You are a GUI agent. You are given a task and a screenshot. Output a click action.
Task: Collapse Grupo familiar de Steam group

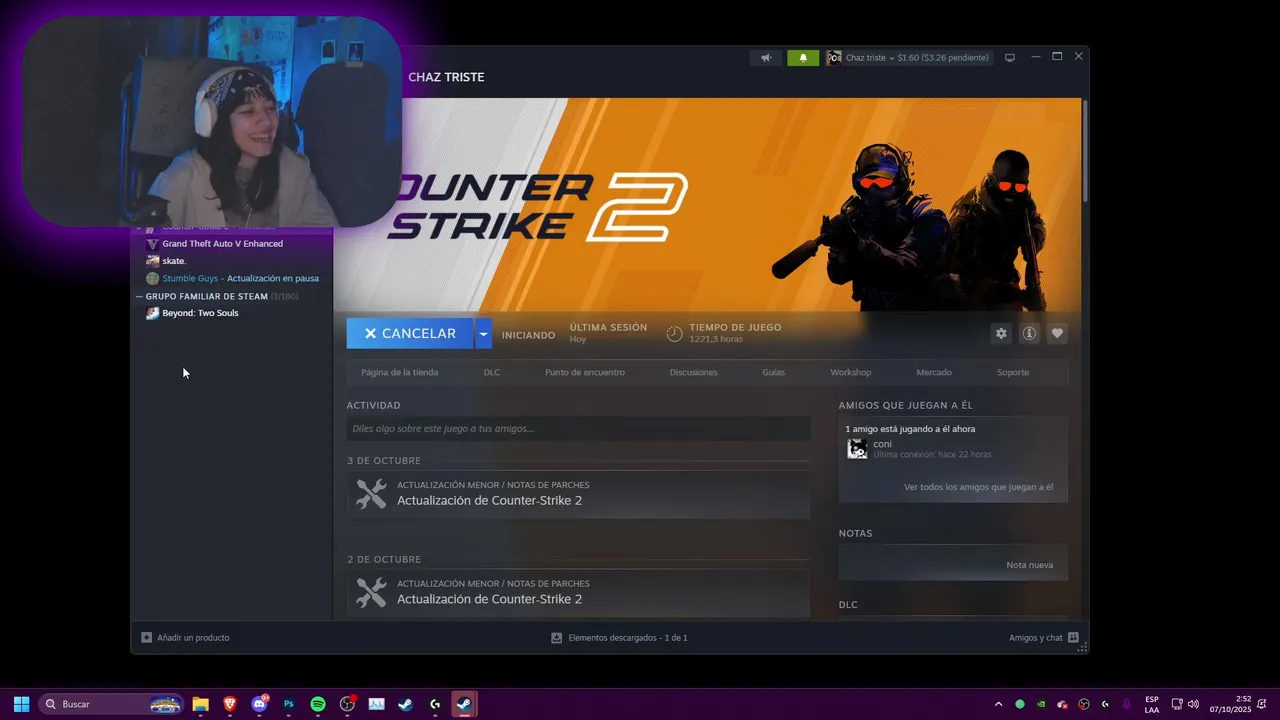point(139,297)
